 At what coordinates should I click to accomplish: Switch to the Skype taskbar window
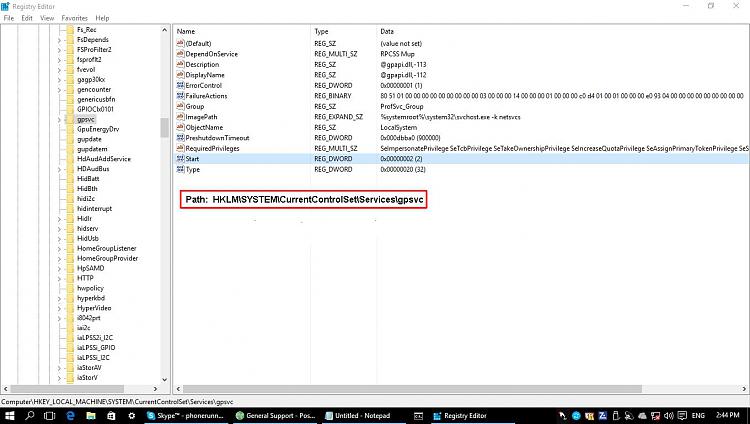click(185, 415)
